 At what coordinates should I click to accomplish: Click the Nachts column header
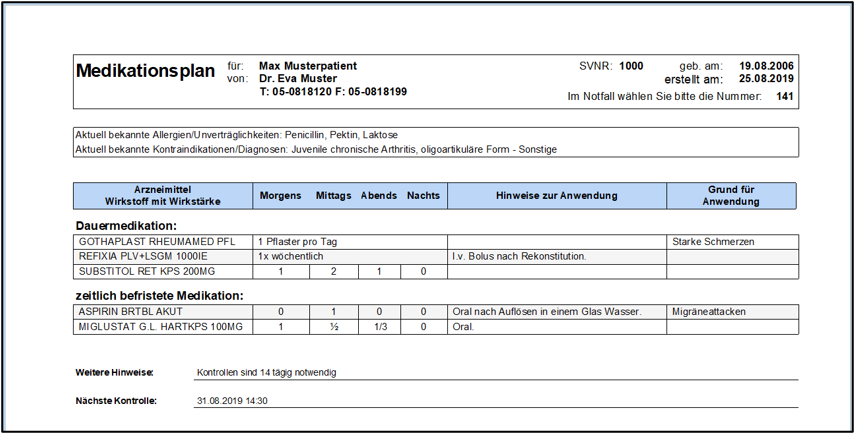tap(423, 196)
